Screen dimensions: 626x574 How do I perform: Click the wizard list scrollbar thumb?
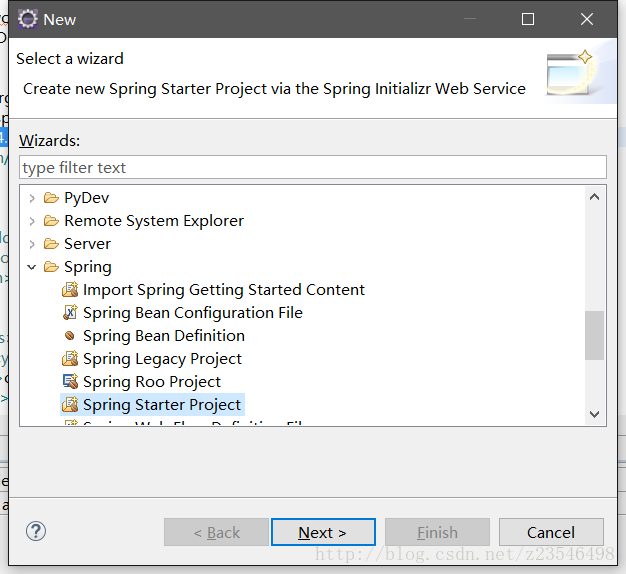[594, 335]
